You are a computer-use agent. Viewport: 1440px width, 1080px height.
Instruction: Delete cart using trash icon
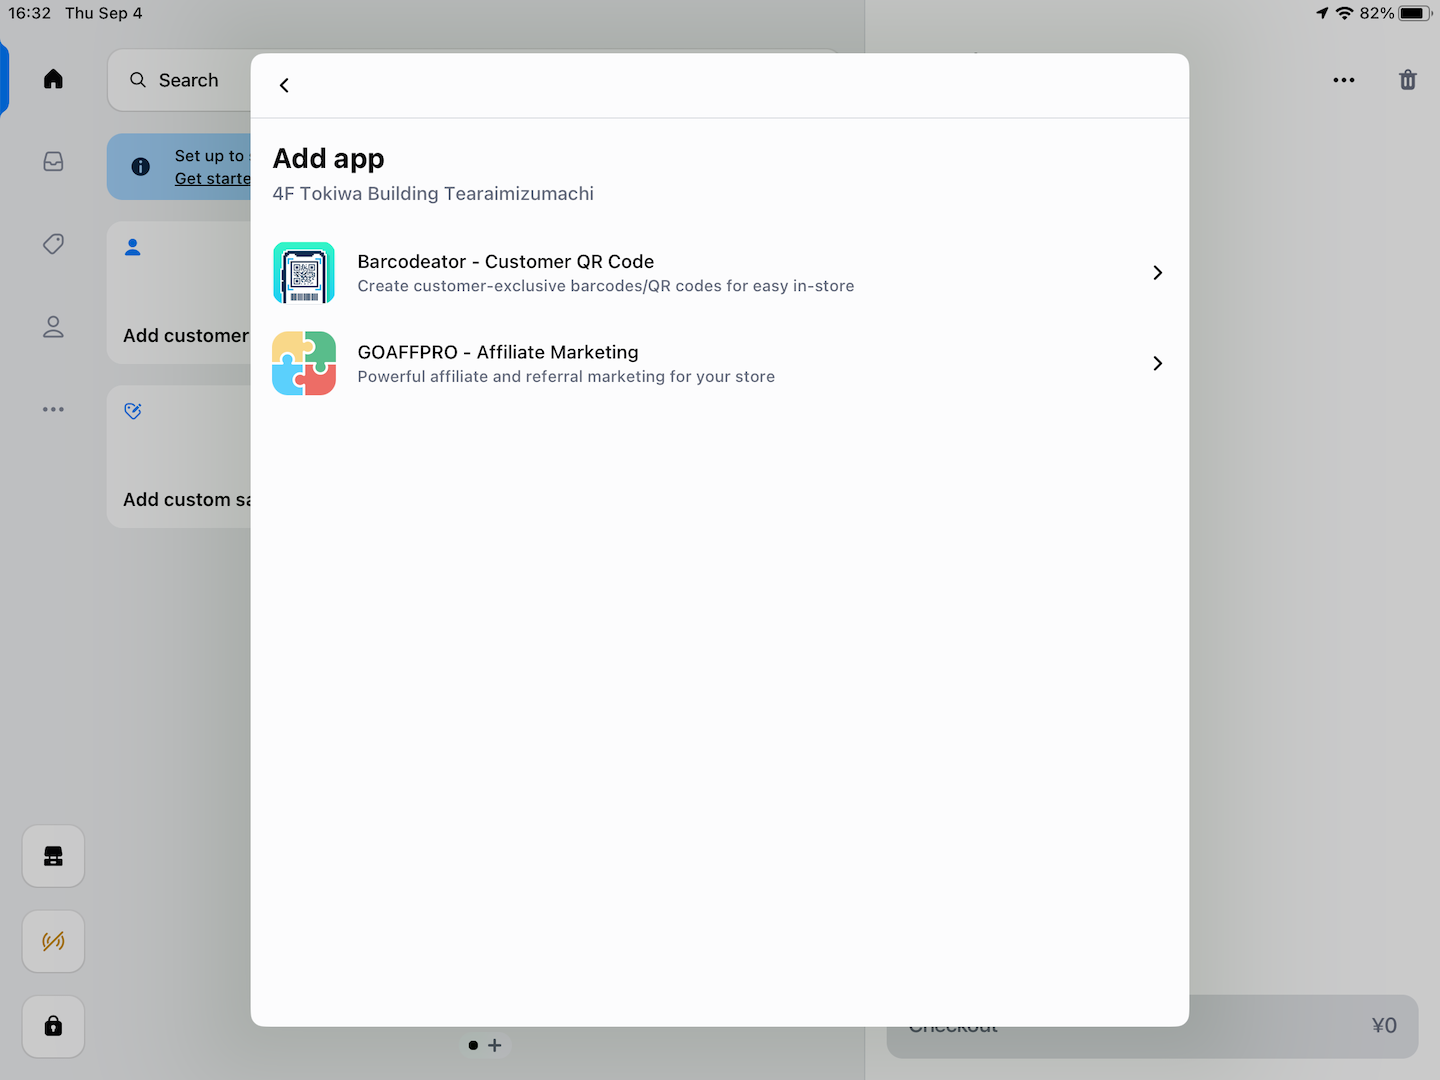[x=1407, y=80]
